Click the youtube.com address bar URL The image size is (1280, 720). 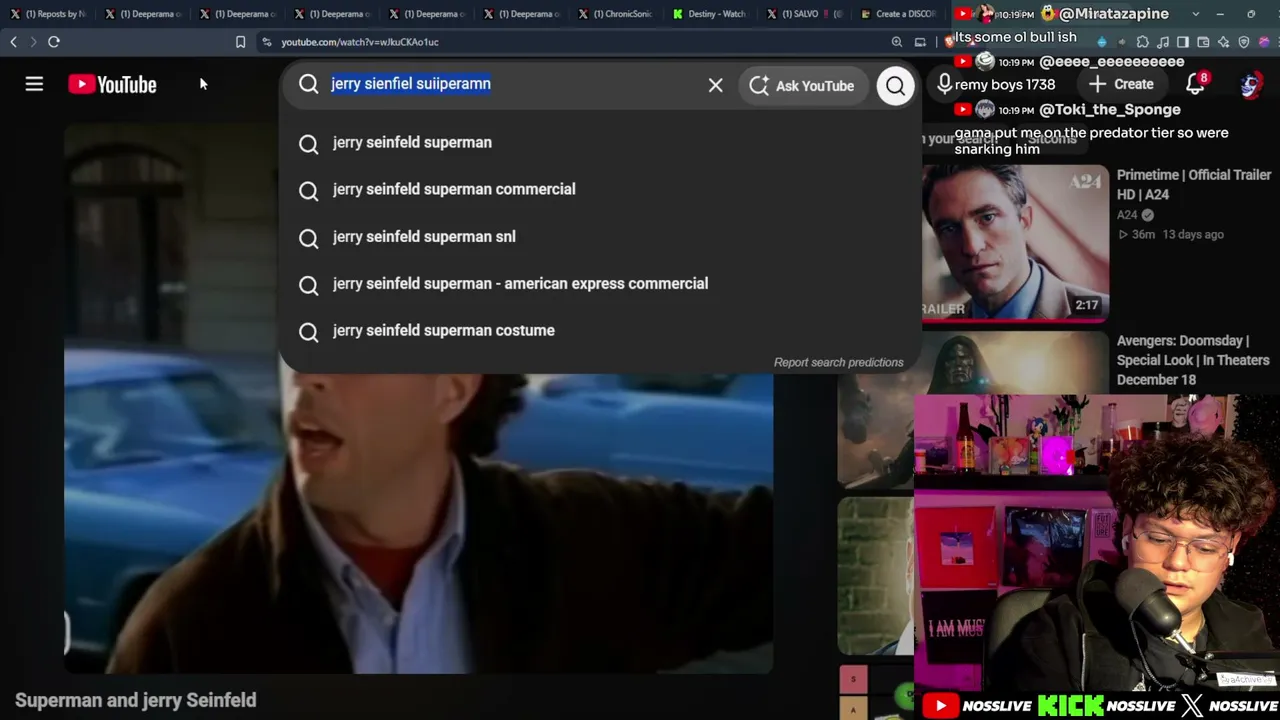tap(360, 42)
